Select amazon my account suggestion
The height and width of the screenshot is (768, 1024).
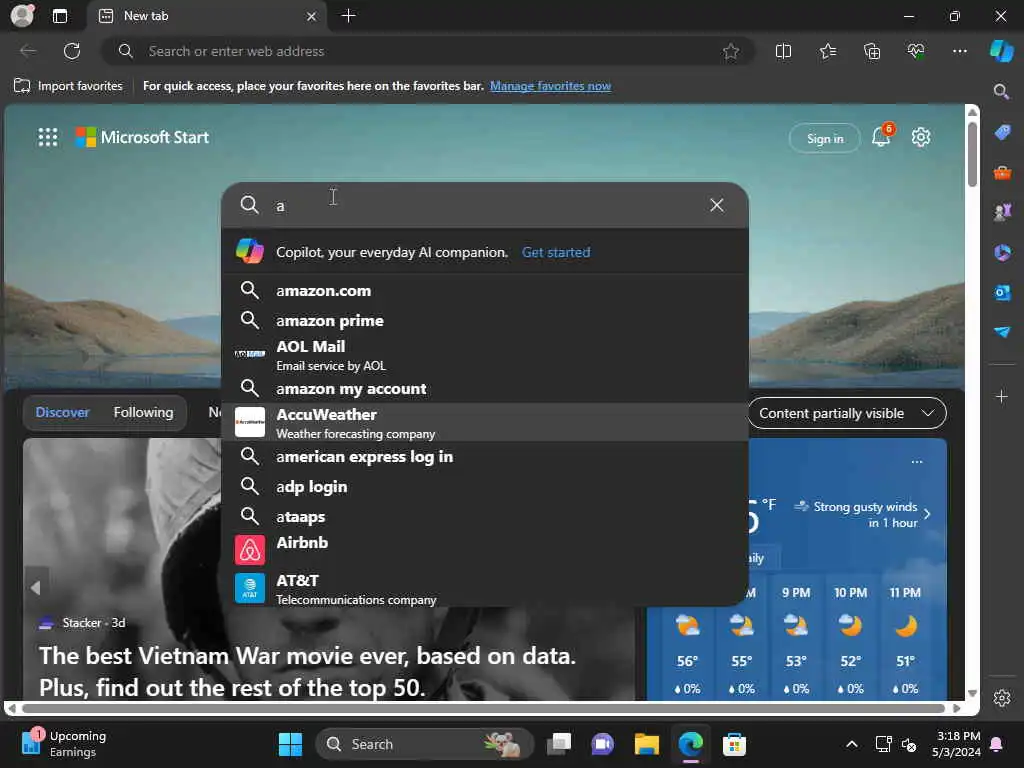tap(485, 389)
